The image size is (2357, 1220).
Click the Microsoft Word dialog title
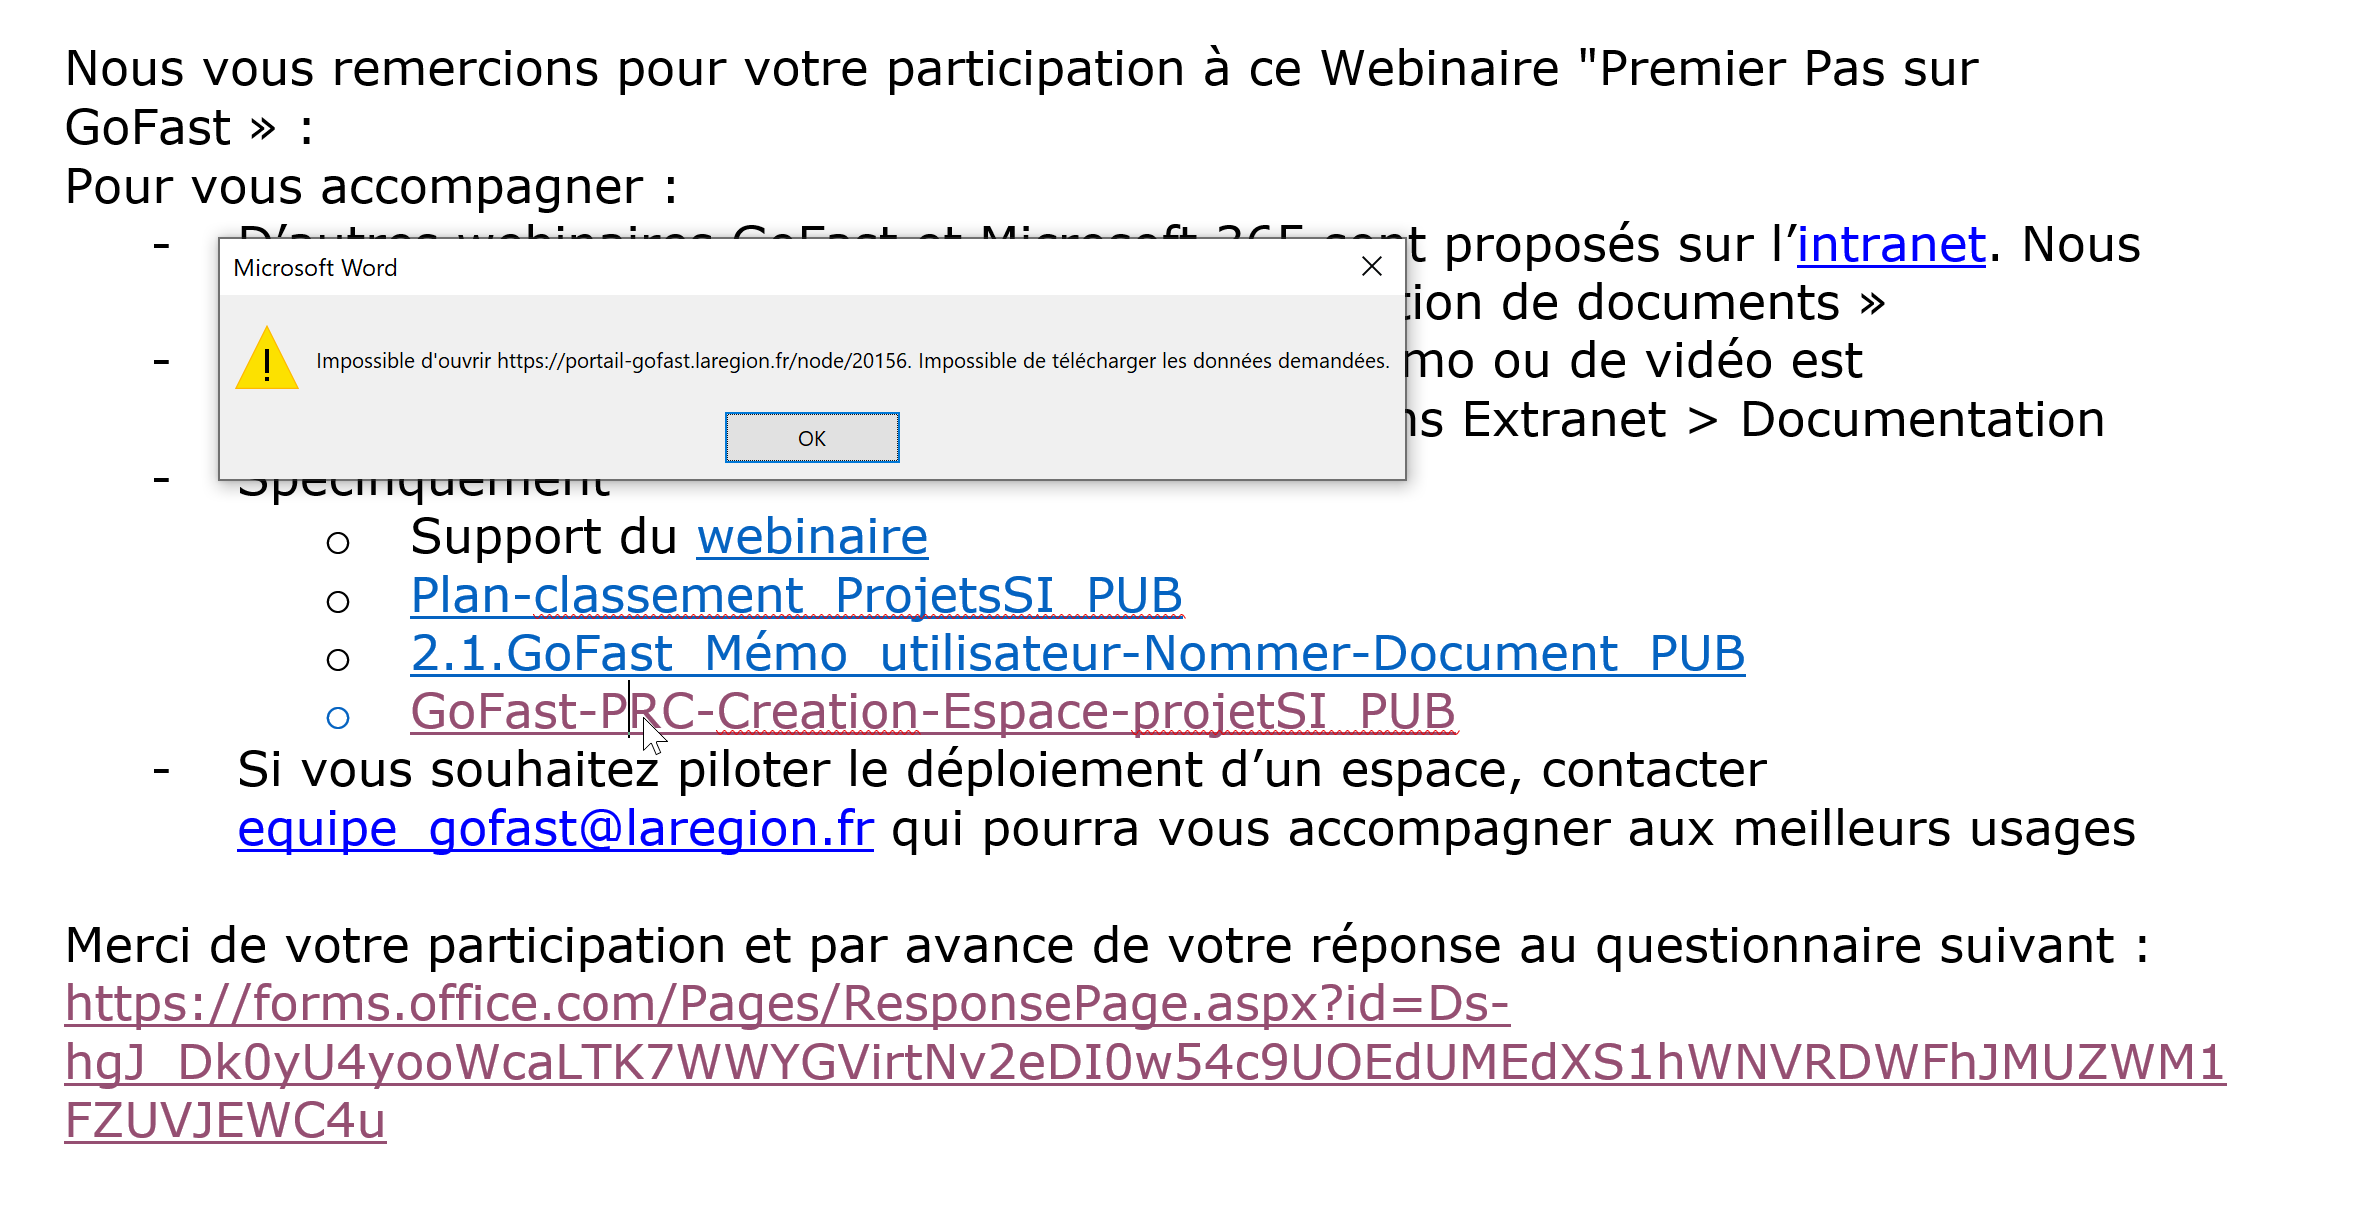pyautogui.click(x=315, y=268)
